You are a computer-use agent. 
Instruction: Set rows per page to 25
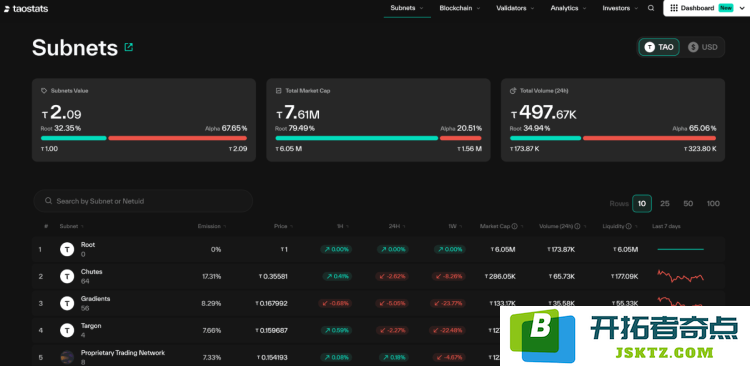[x=665, y=203]
